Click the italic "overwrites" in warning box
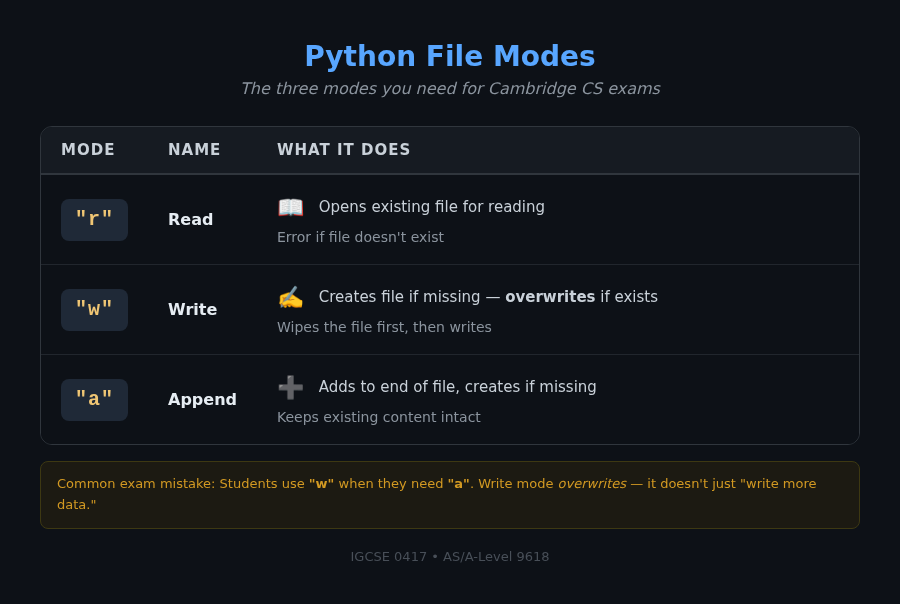The height and width of the screenshot is (604, 900). tap(592, 484)
